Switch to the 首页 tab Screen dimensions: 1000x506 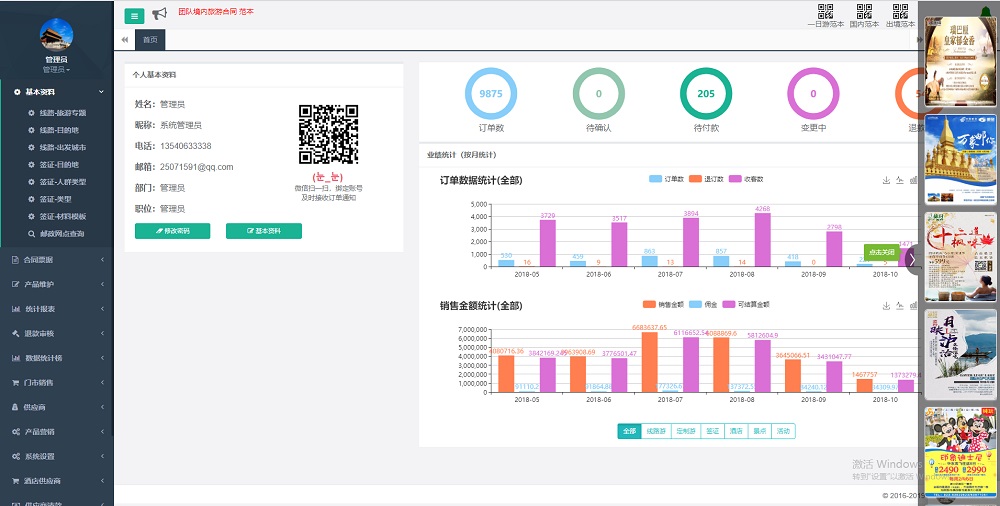tap(150, 40)
